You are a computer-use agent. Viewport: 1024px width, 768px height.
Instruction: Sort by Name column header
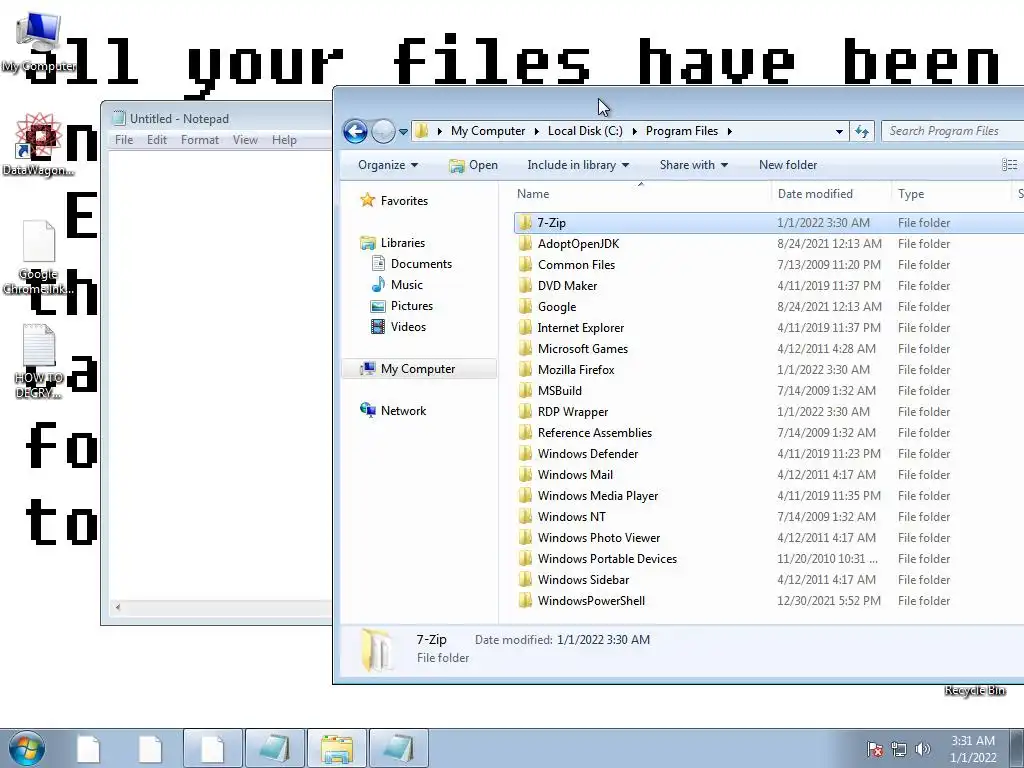coord(533,194)
